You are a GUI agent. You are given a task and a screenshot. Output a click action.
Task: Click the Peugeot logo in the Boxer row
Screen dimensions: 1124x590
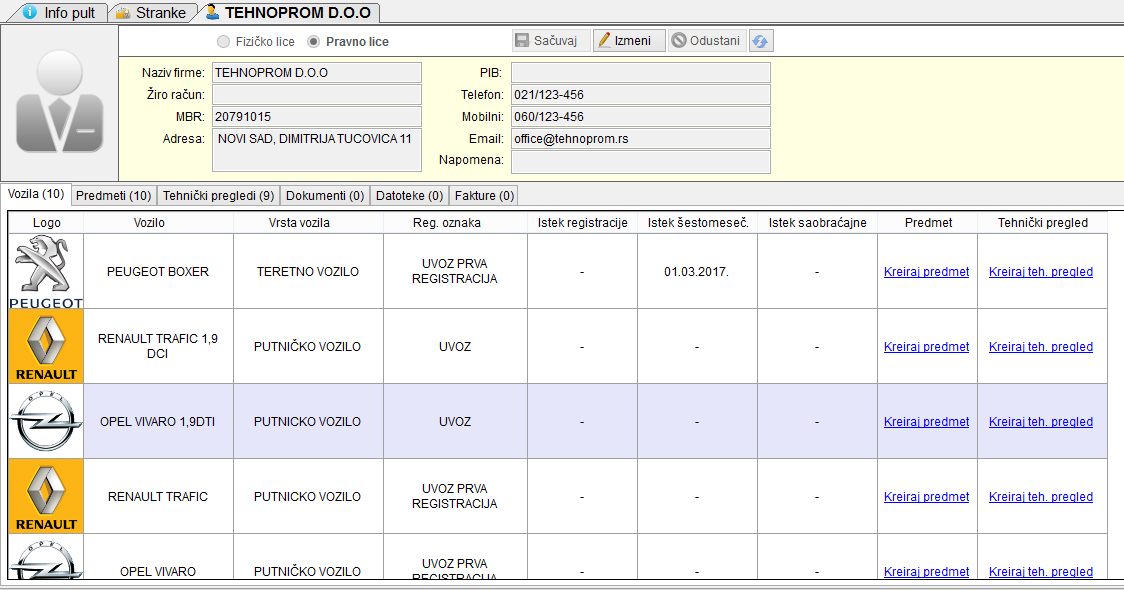point(46,272)
